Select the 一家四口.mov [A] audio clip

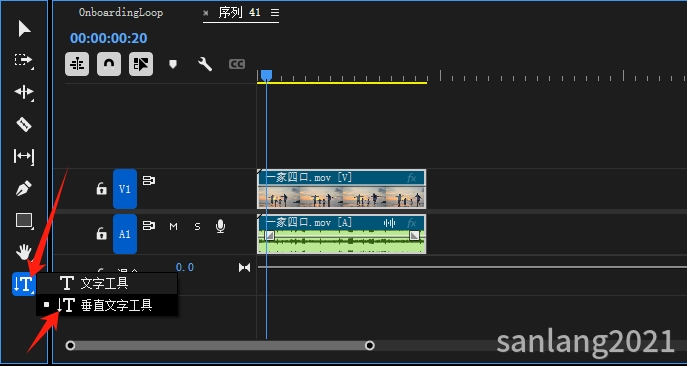341,234
